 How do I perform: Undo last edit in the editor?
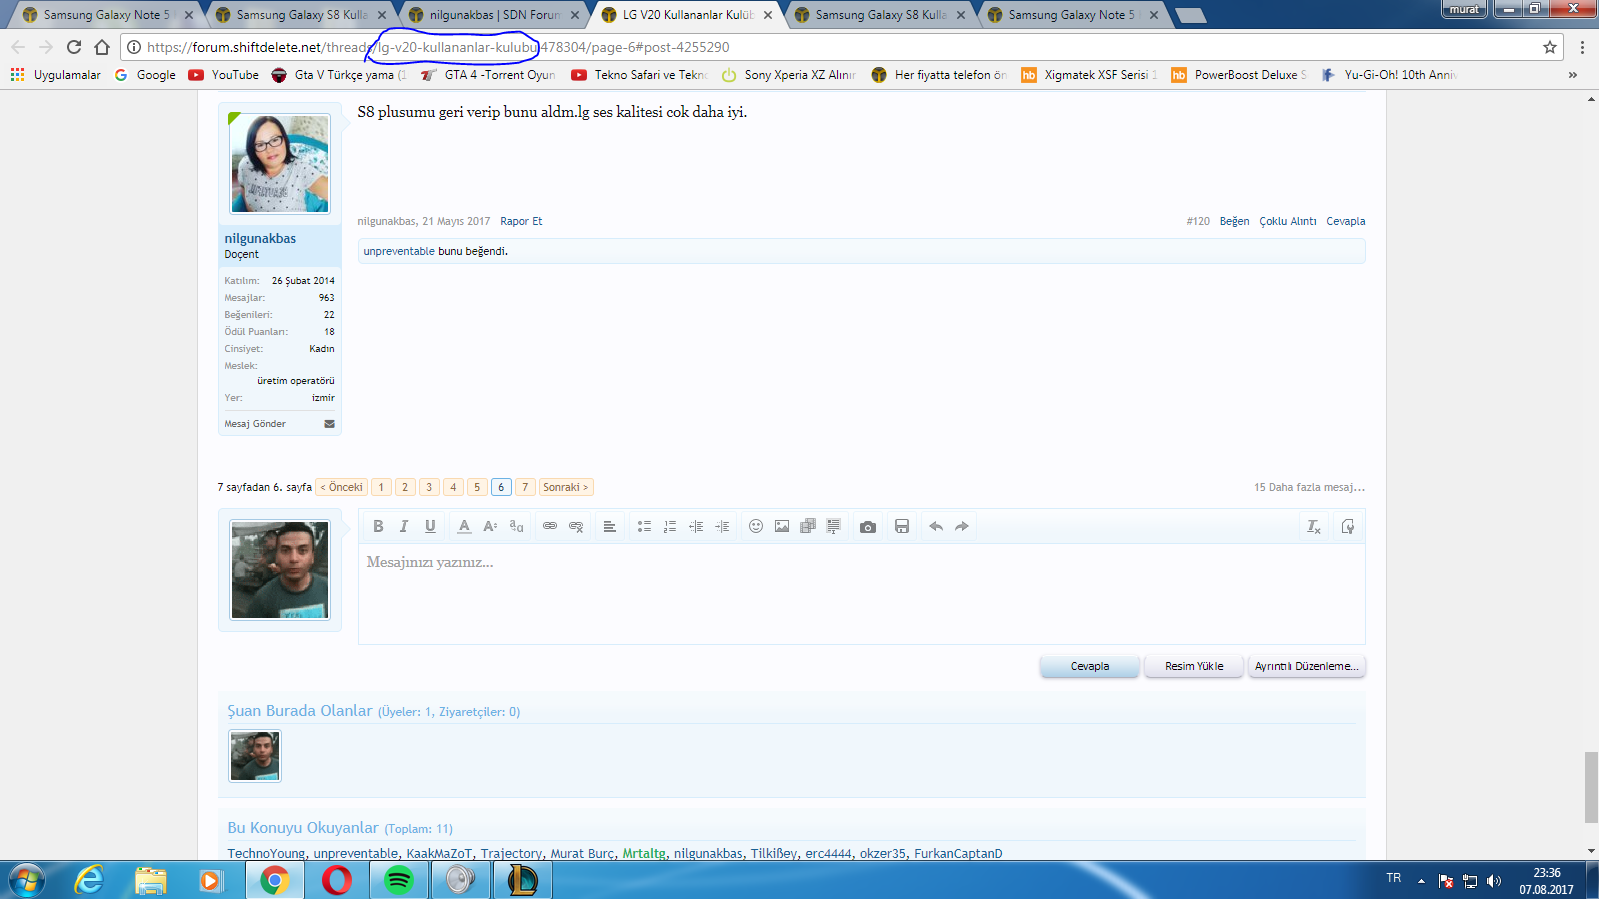[936, 526]
